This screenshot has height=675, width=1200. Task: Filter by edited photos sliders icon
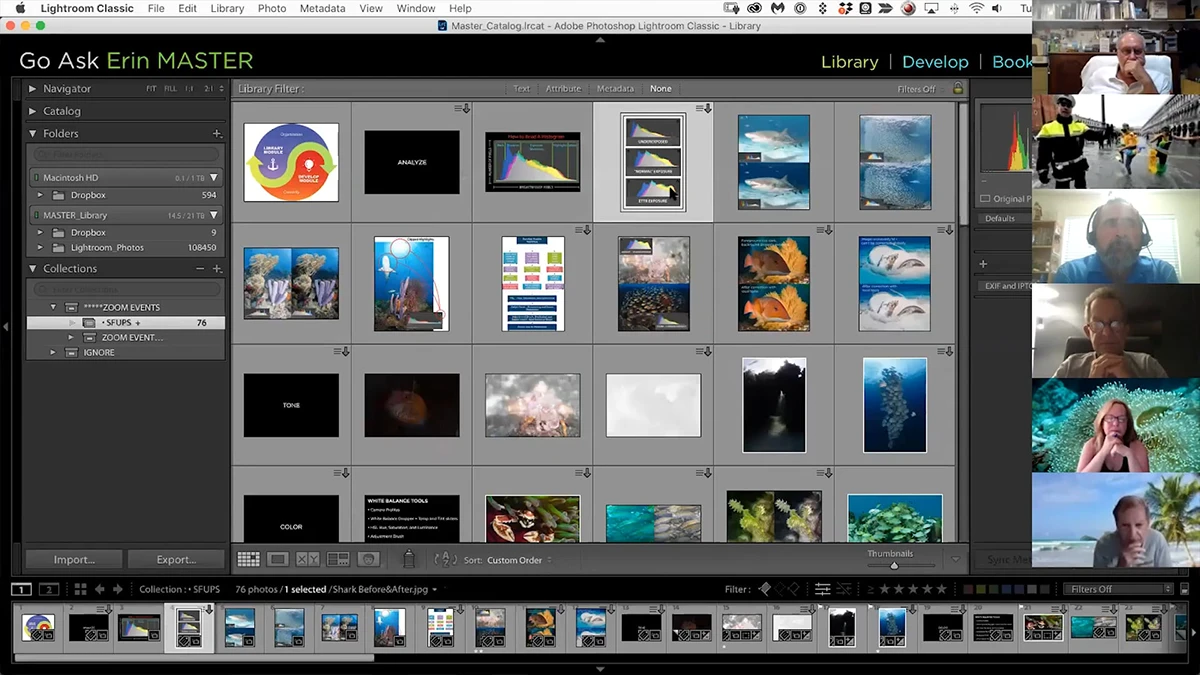tap(823, 589)
